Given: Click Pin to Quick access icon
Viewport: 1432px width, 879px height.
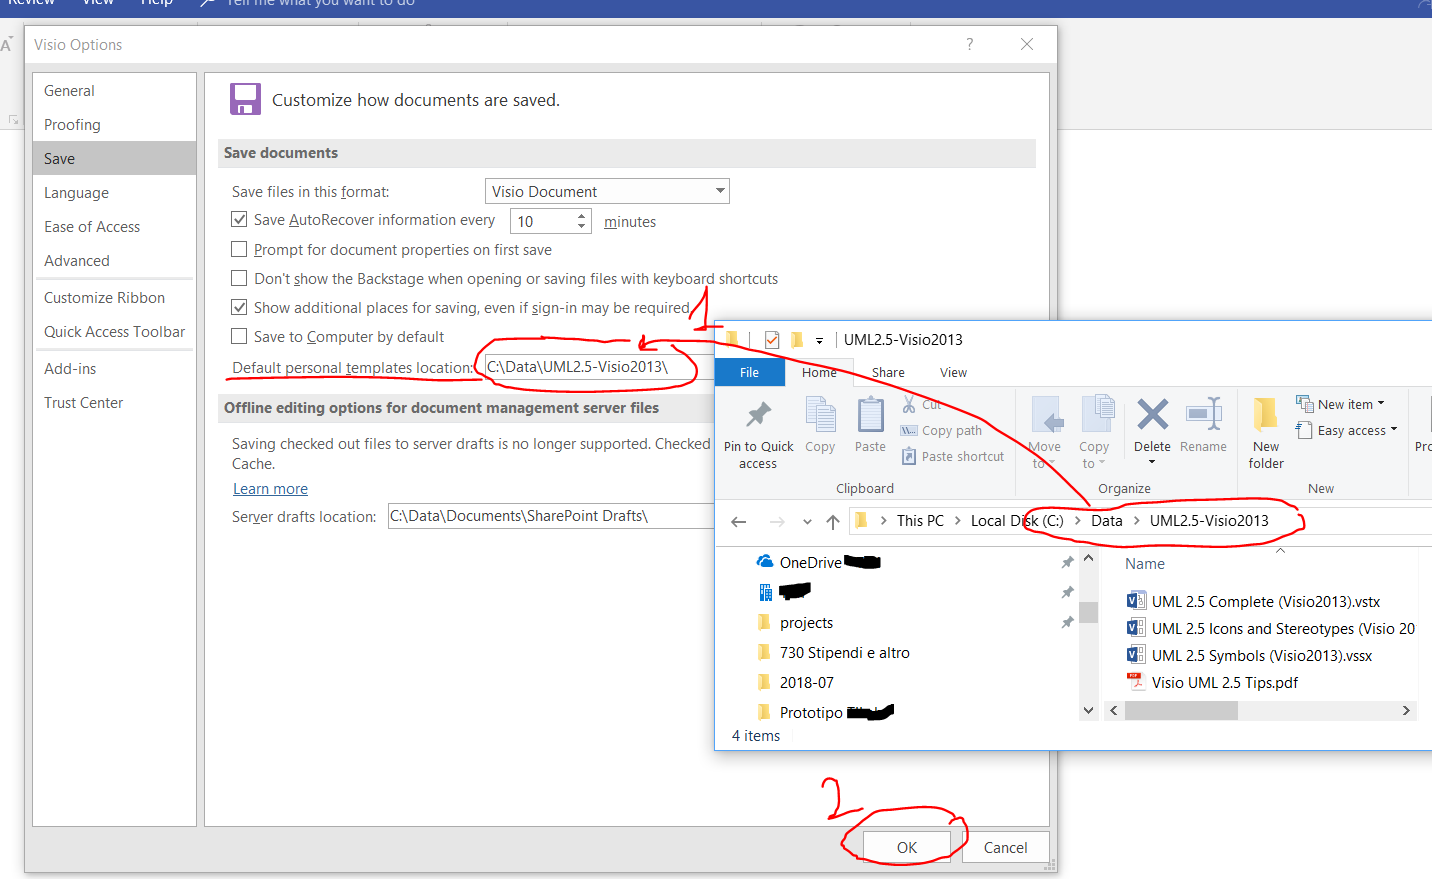Looking at the screenshot, I should [x=758, y=414].
